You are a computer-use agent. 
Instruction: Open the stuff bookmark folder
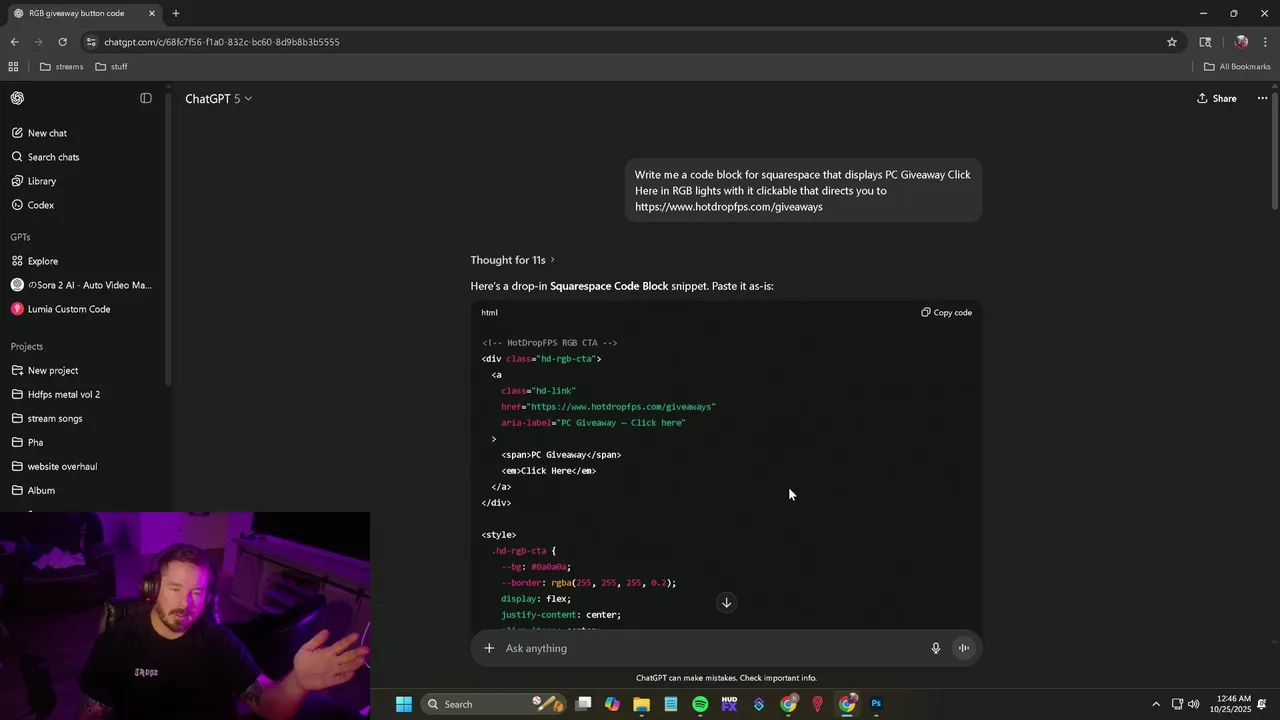tap(111, 67)
